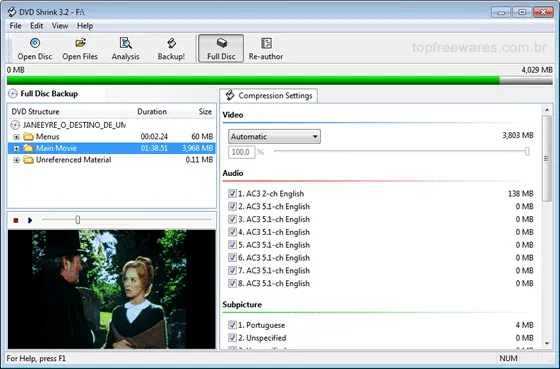Open the Help menu
This screenshot has height=369, width=560.
85,26
